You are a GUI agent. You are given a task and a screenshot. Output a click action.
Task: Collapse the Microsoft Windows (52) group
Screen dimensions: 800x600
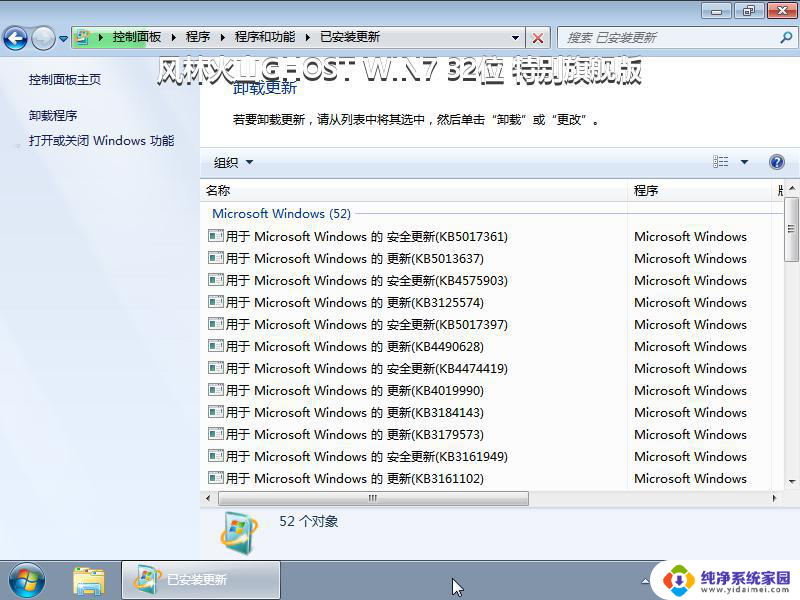tap(281, 213)
